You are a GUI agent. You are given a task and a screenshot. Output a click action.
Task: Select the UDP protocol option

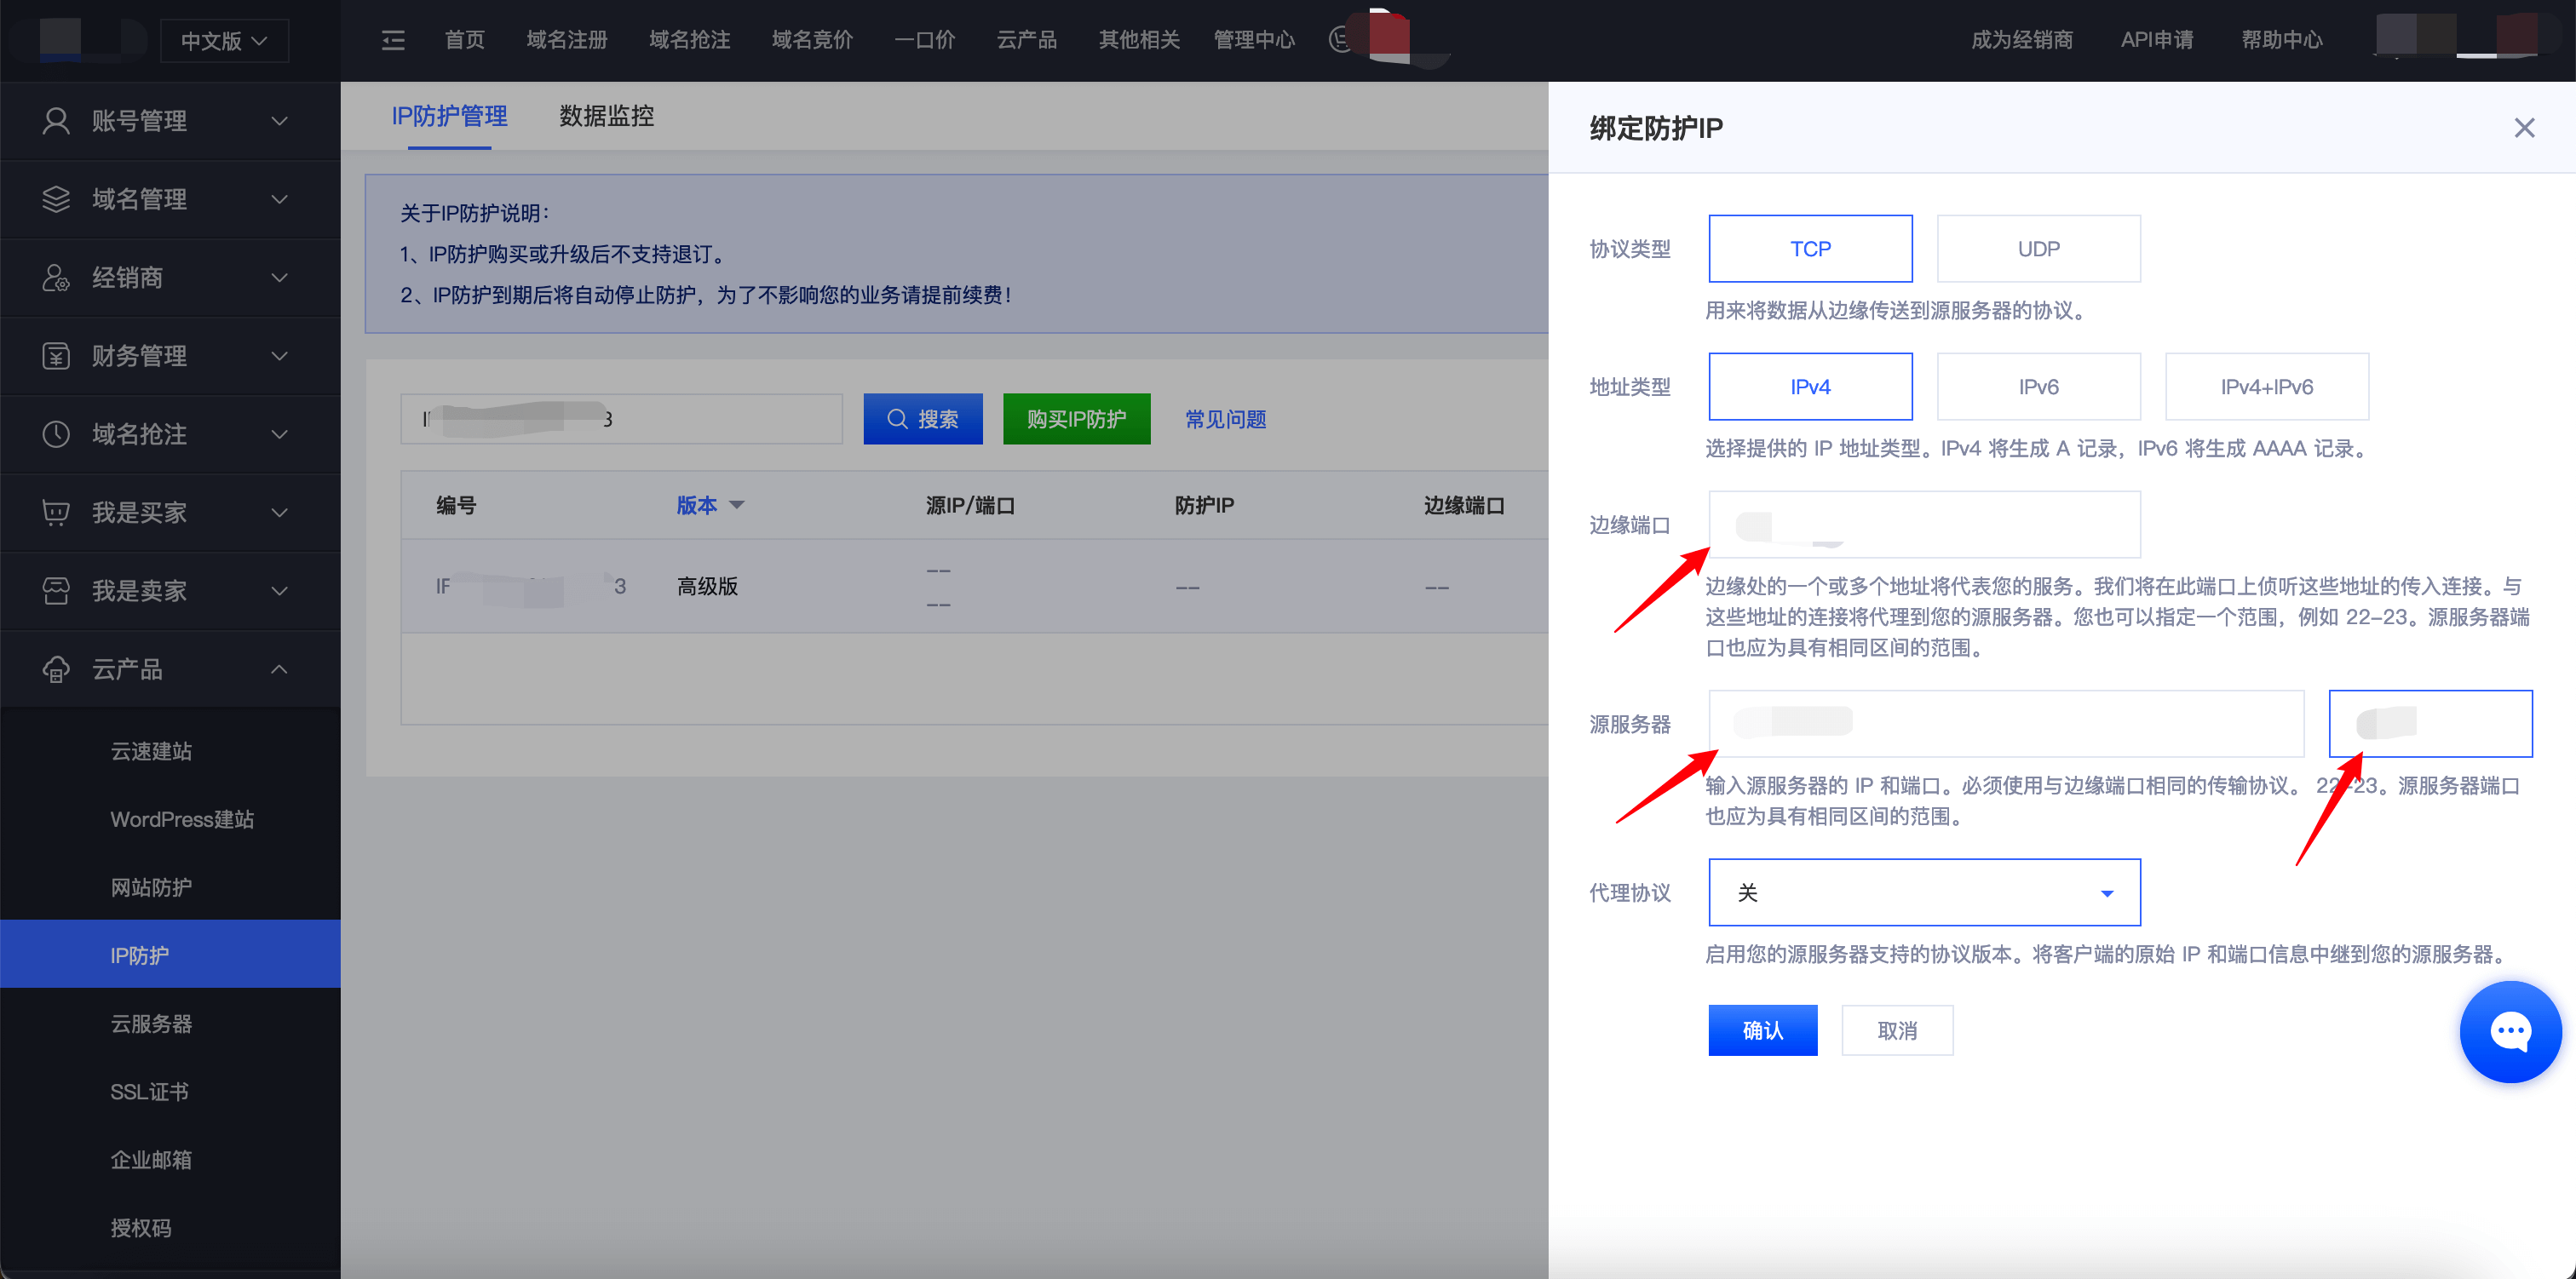tap(2038, 249)
